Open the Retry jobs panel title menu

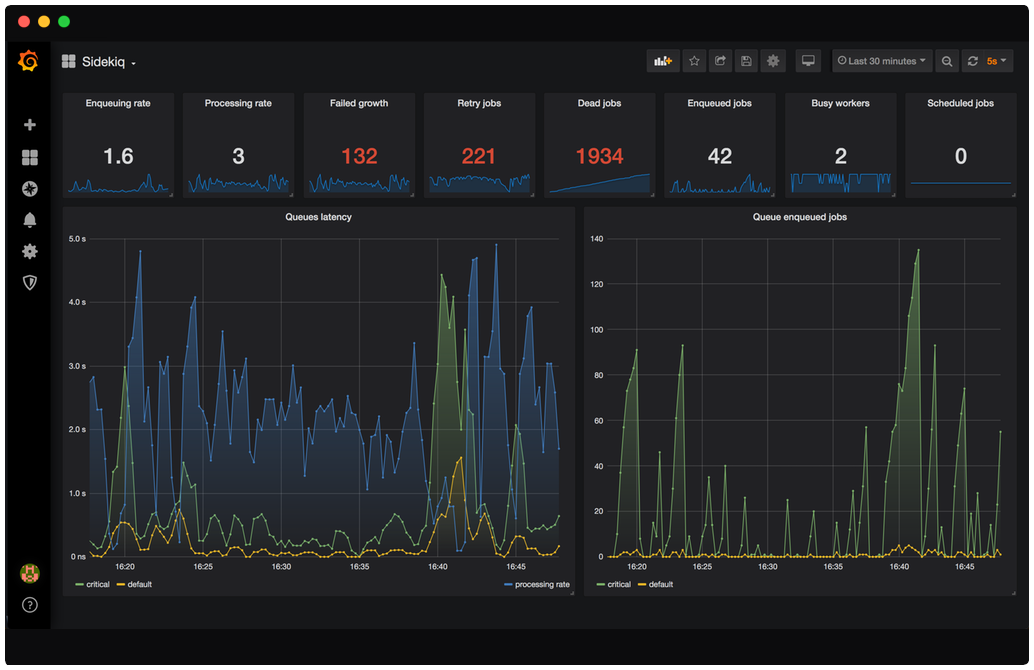pos(479,103)
